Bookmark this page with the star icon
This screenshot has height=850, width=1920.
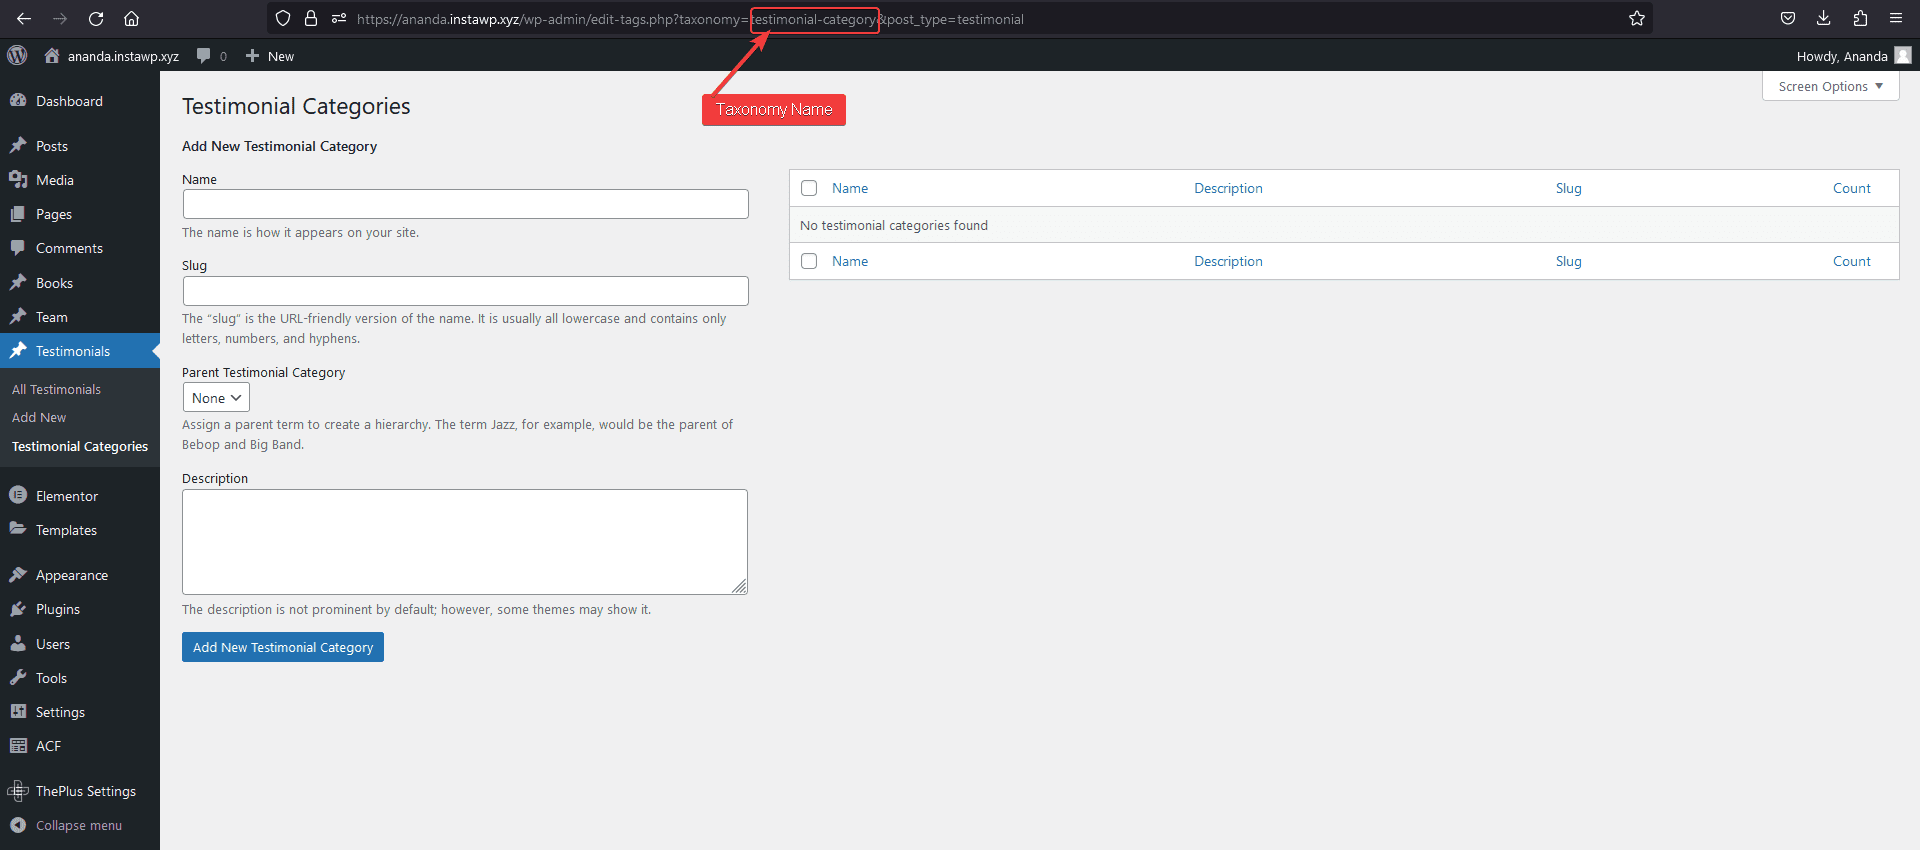pos(1637,18)
